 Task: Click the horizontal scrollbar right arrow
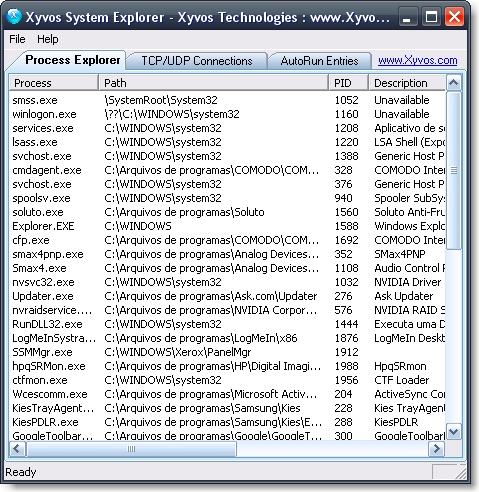pos(436,449)
